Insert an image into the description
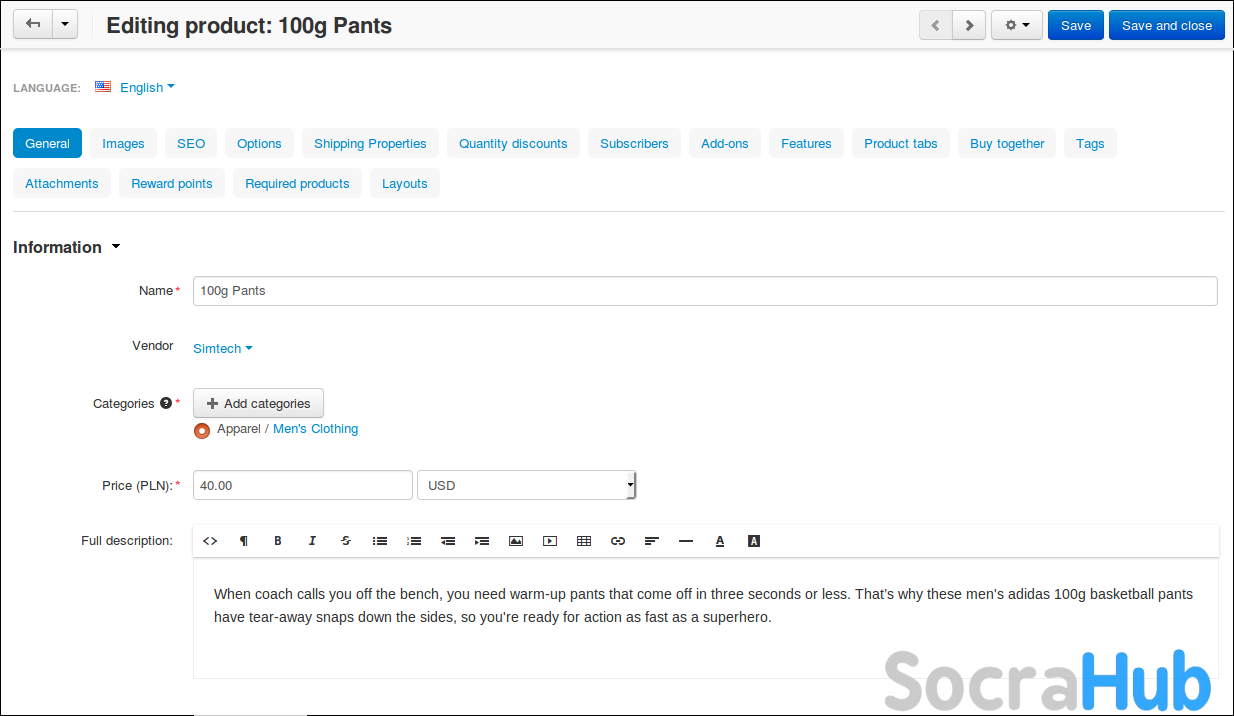1234x716 pixels. [x=516, y=541]
